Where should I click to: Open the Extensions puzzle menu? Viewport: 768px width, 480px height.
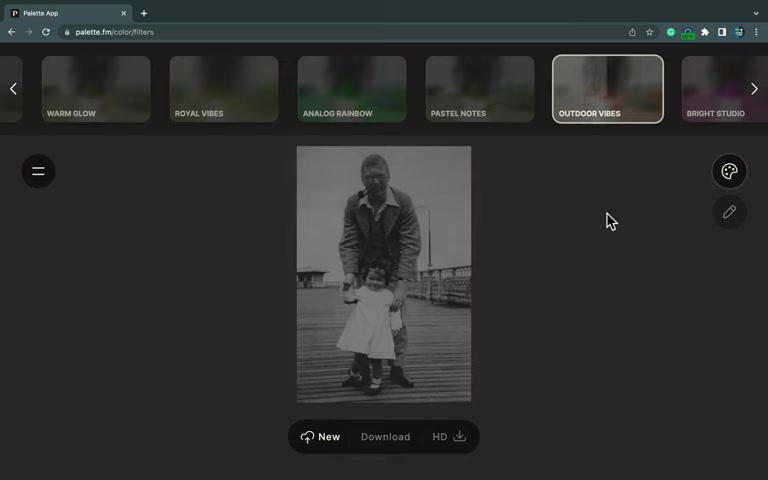point(705,32)
